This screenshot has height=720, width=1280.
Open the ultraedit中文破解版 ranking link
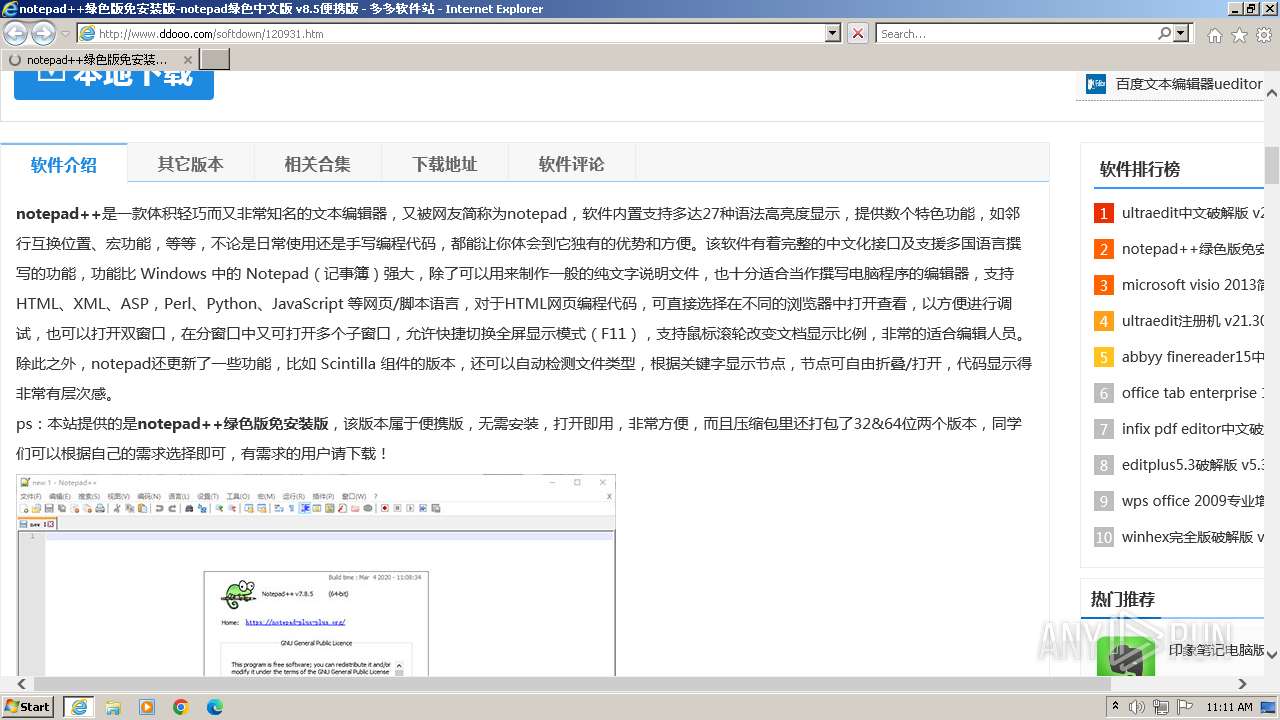click(1193, 213)
